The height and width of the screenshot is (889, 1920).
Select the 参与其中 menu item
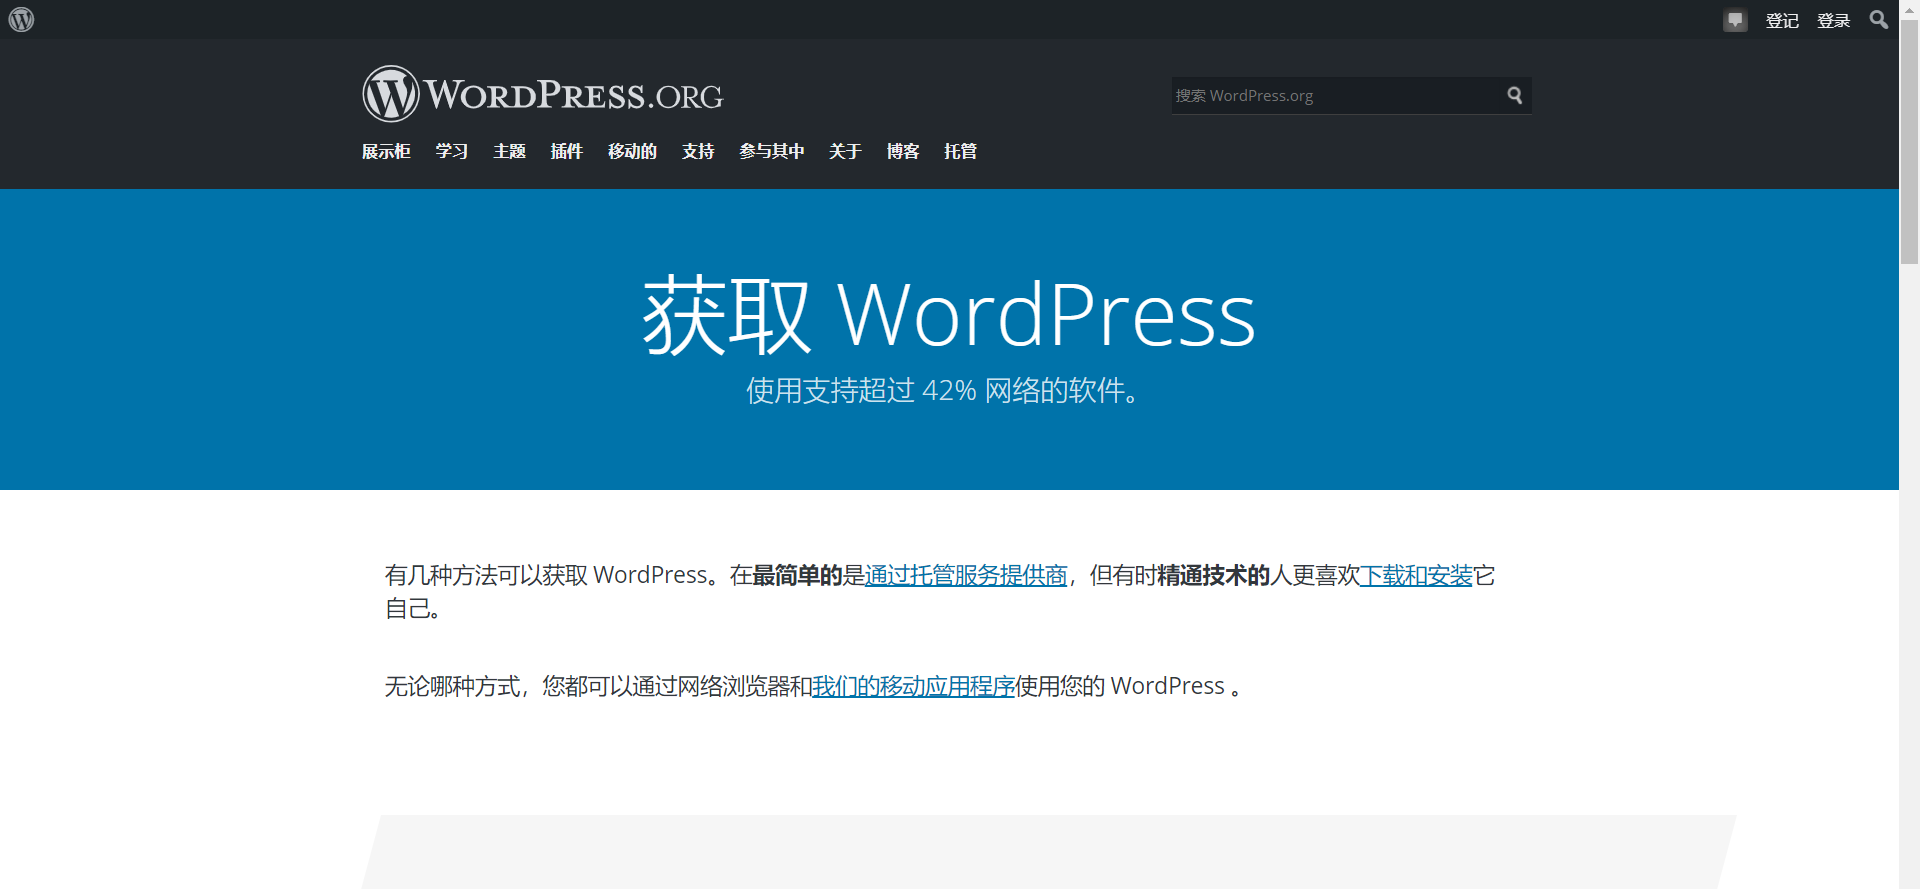[x=772, y=151]
